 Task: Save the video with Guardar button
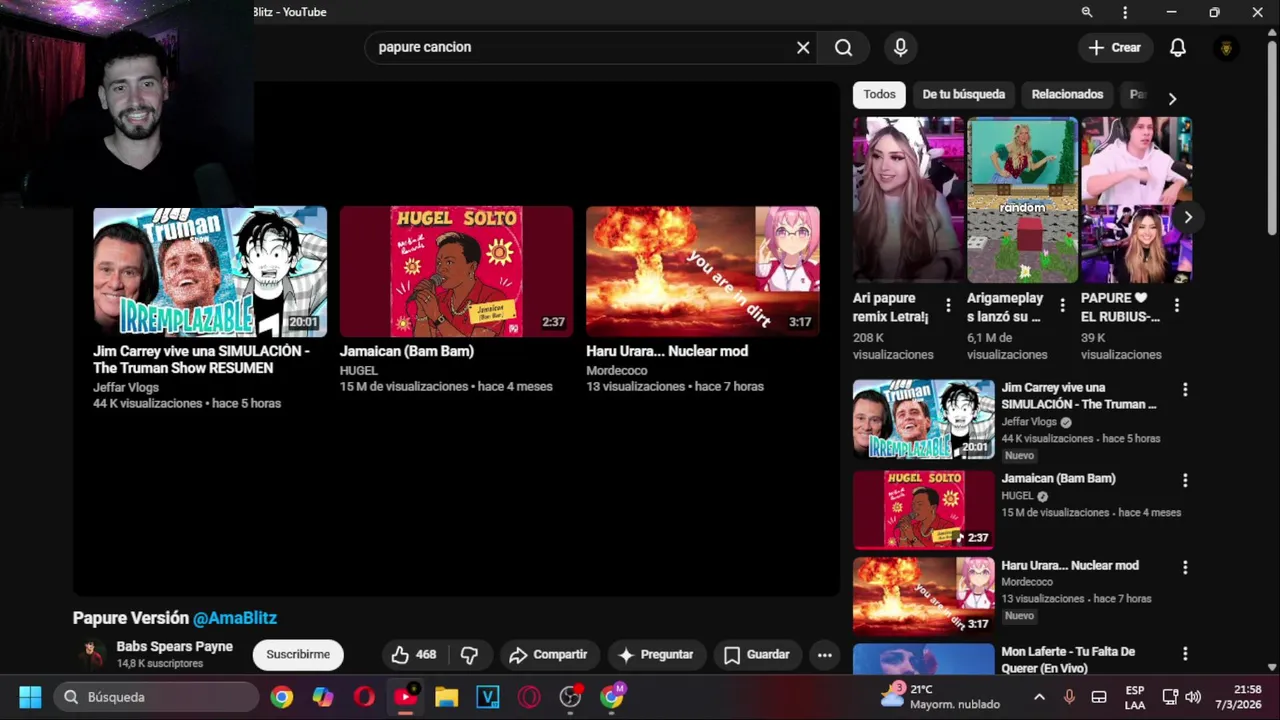[757, 655]
